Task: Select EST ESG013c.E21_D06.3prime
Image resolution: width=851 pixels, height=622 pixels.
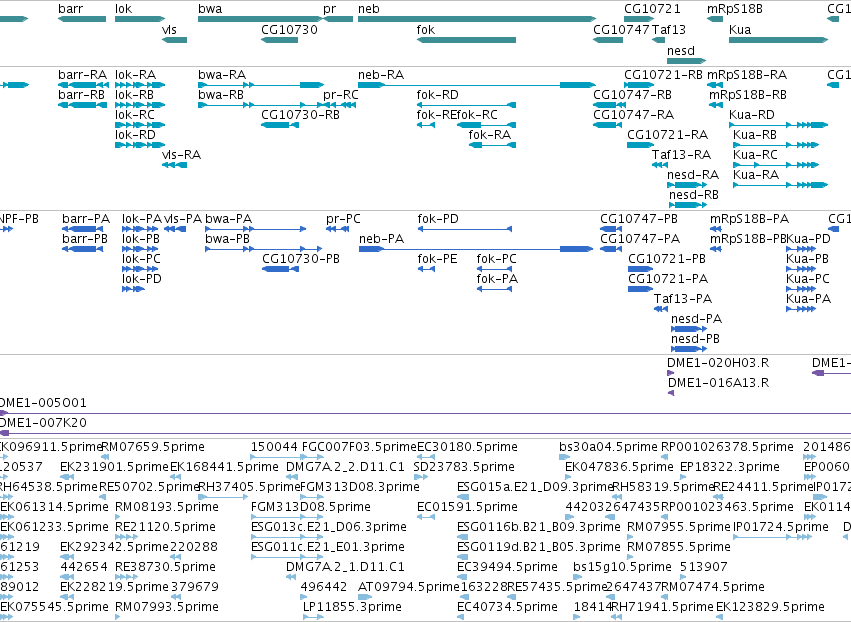Action: coord(329,527)
